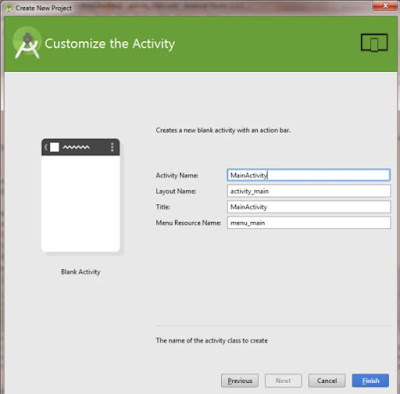This screenshot has width=400, height=394.
Task: Click the Activity Name label text
Action: (177, 175)
